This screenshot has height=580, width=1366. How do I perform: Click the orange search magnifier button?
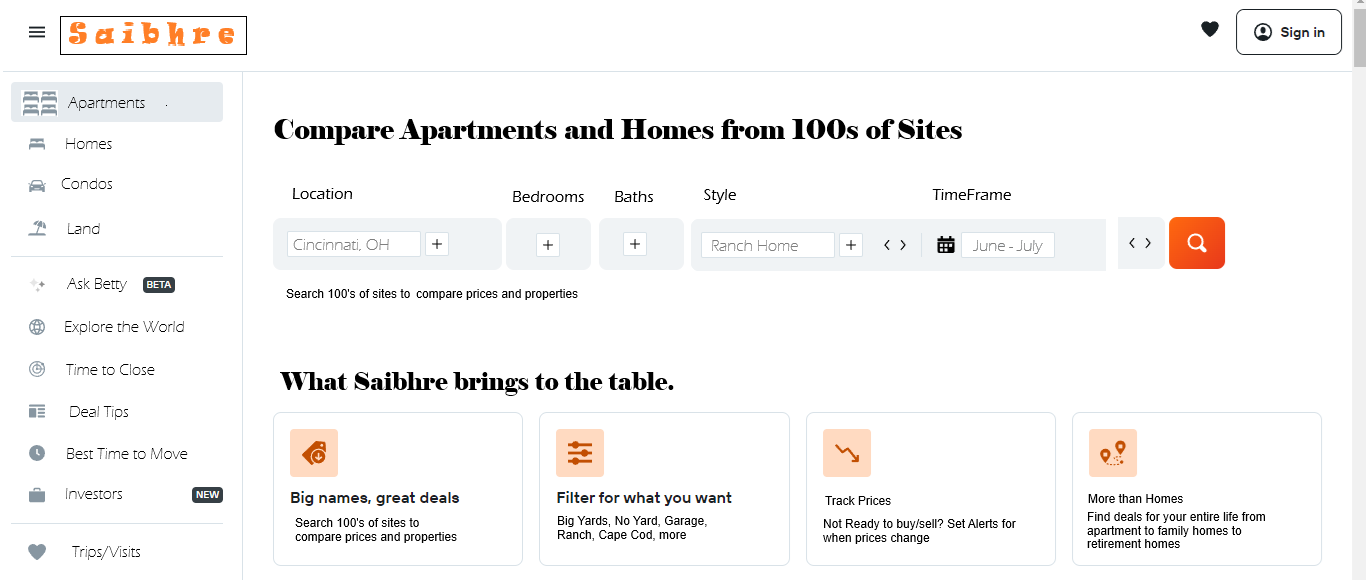pyautogui.click(x=1197, y=243)
